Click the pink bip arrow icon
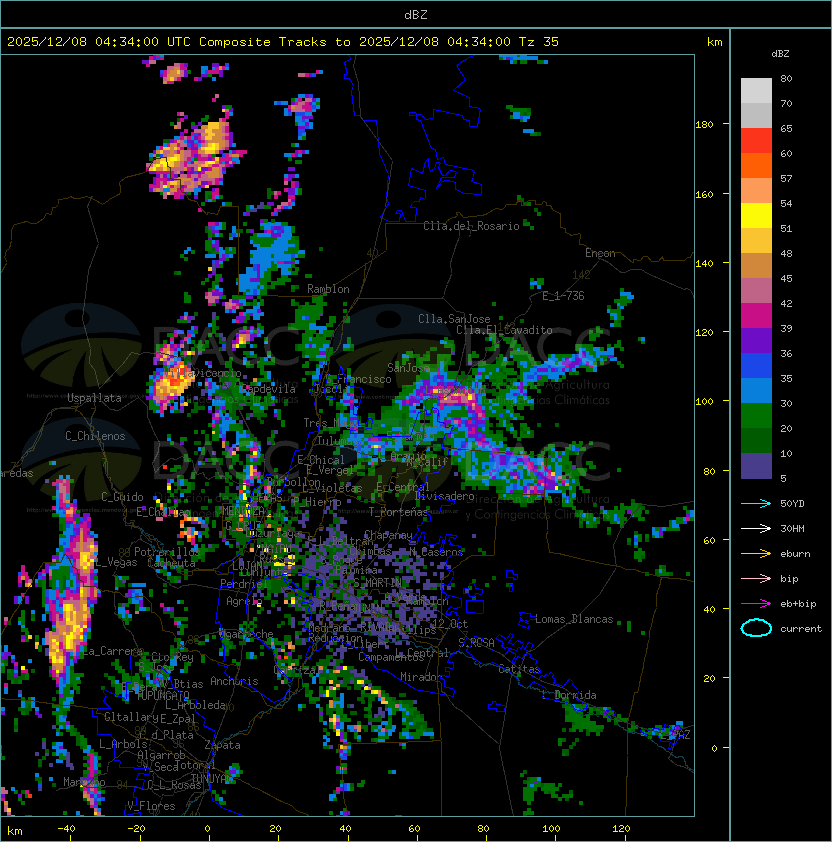832x842 pixels. click(x=756, y=578)
